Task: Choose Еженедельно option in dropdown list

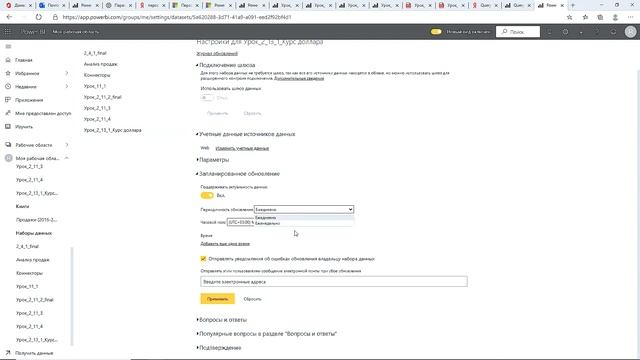Action: click(x=304, y=223)
